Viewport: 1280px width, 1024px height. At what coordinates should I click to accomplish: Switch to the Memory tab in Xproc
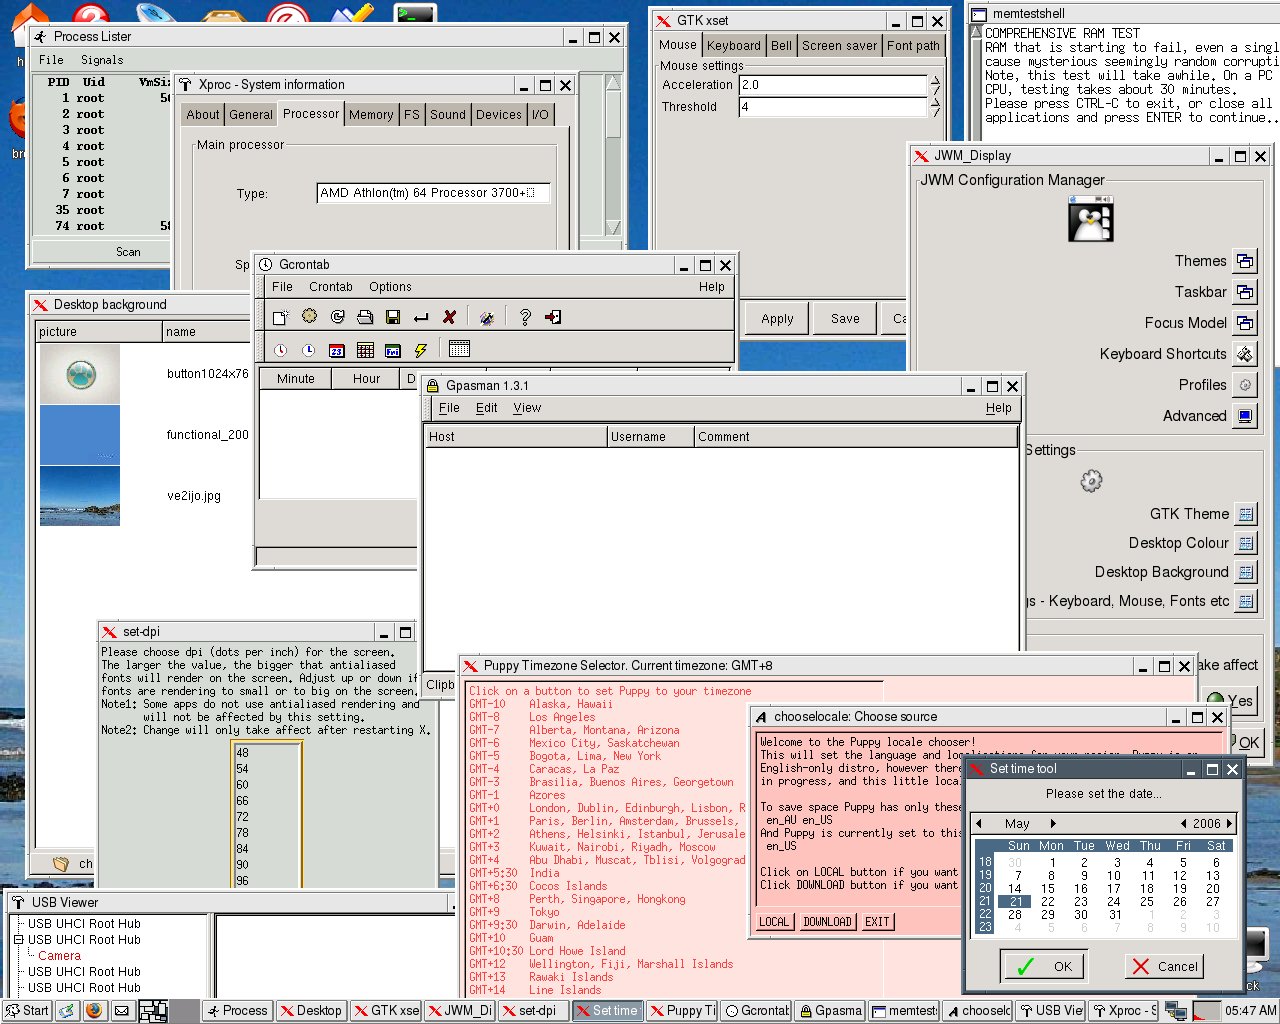(371, 115)
